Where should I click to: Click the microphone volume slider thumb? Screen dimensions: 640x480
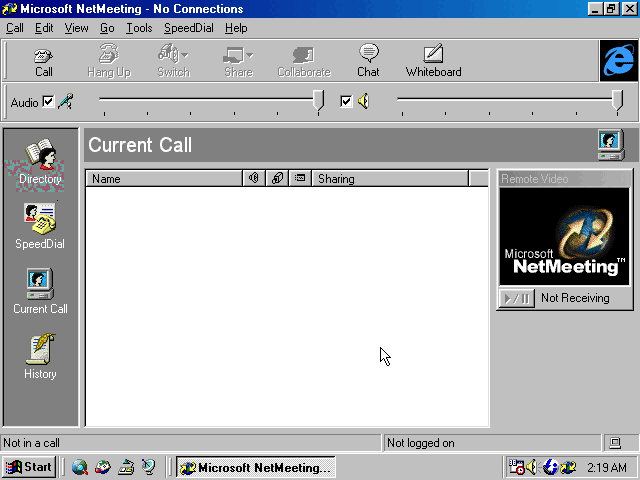(318, 100)
